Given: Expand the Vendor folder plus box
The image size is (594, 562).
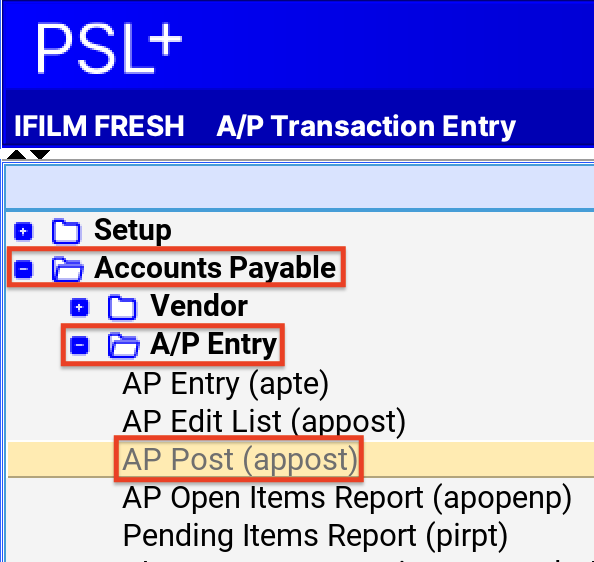Looking at the screenshot, I should pyautogui.click(x=79, y=307).
